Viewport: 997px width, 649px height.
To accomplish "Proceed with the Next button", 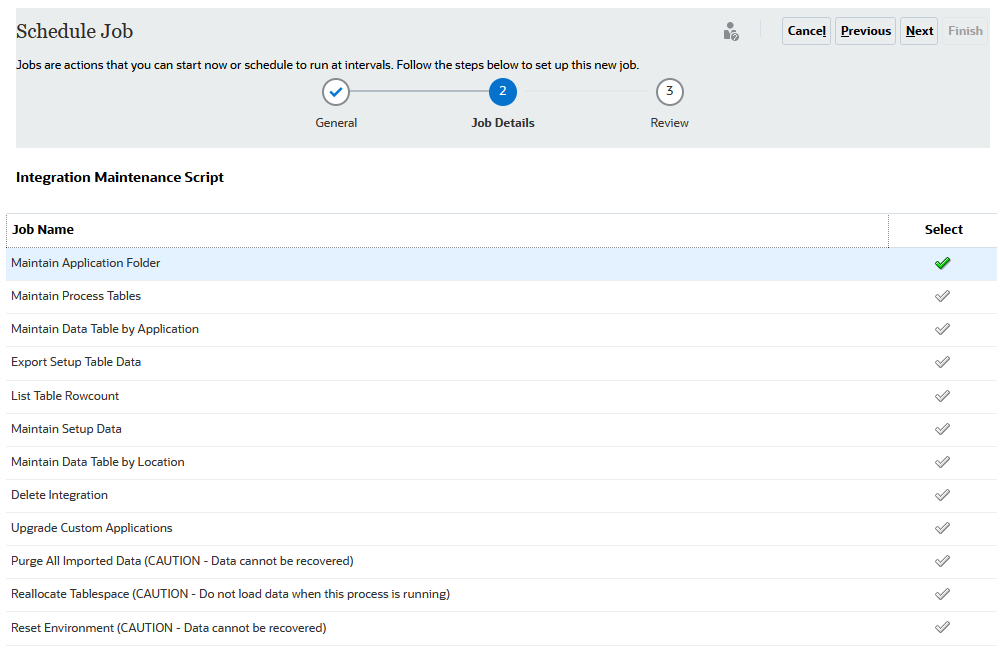I will pos(919,31).
